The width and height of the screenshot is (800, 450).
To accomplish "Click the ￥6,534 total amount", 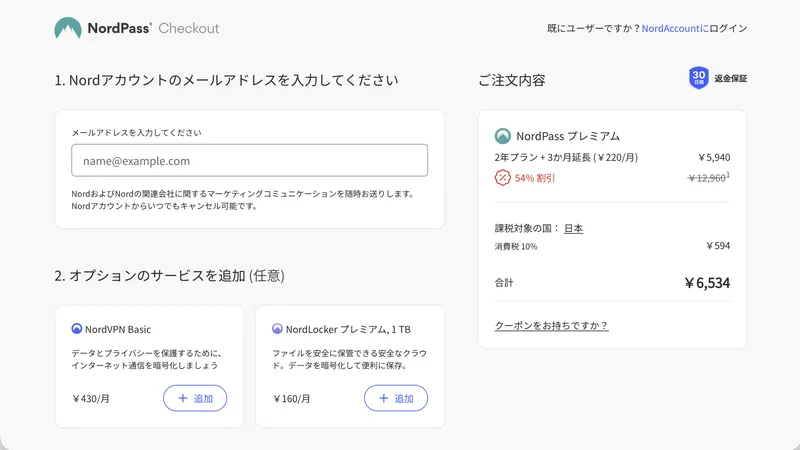I will [707, 283].
